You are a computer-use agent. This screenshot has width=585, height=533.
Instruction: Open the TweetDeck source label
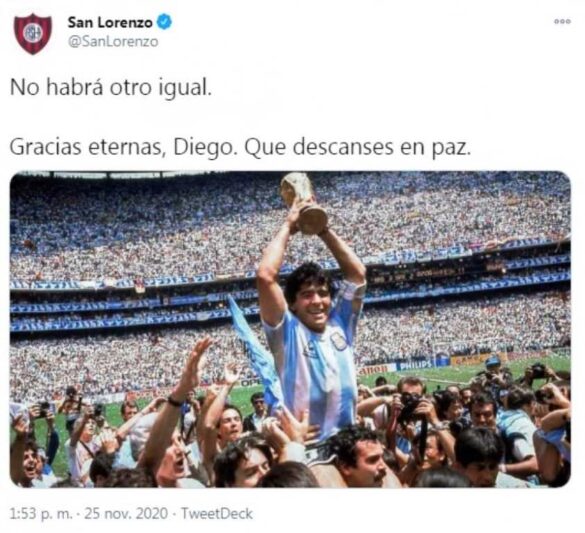[x=217, y=514]
